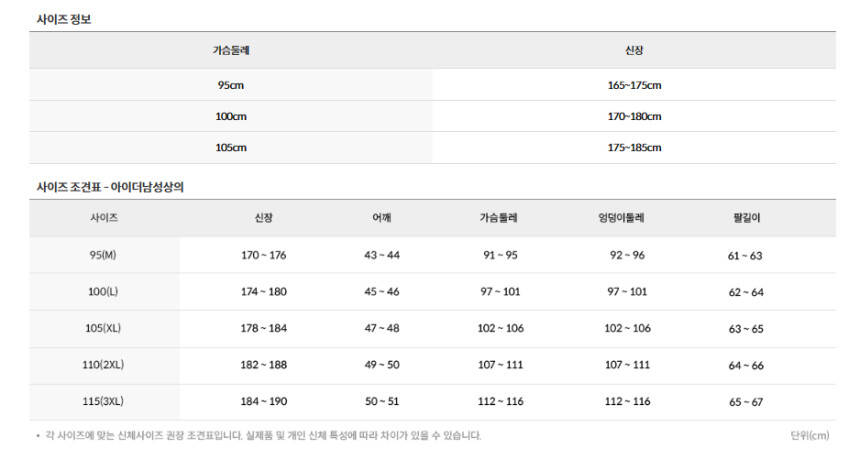Select the 가슴둘레 header in the top table
860x449 pixels.
[231, 50]
